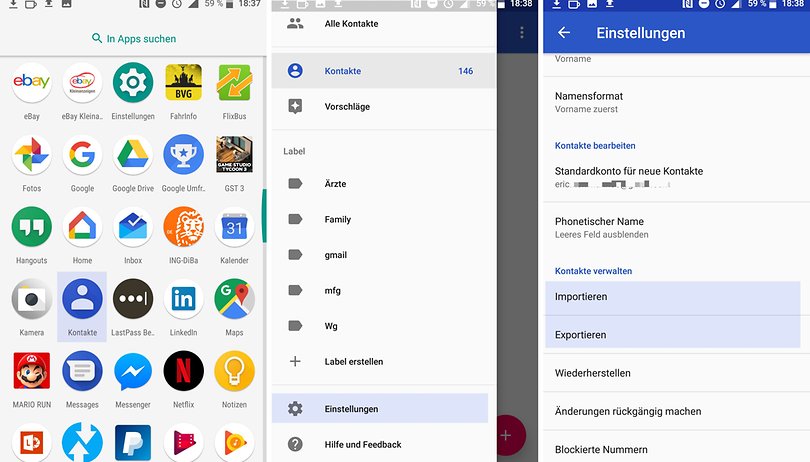The width and height of the screenshot is (810, 462).
Task: Tap the three-dot overflow menu
Action: [522, 33]
